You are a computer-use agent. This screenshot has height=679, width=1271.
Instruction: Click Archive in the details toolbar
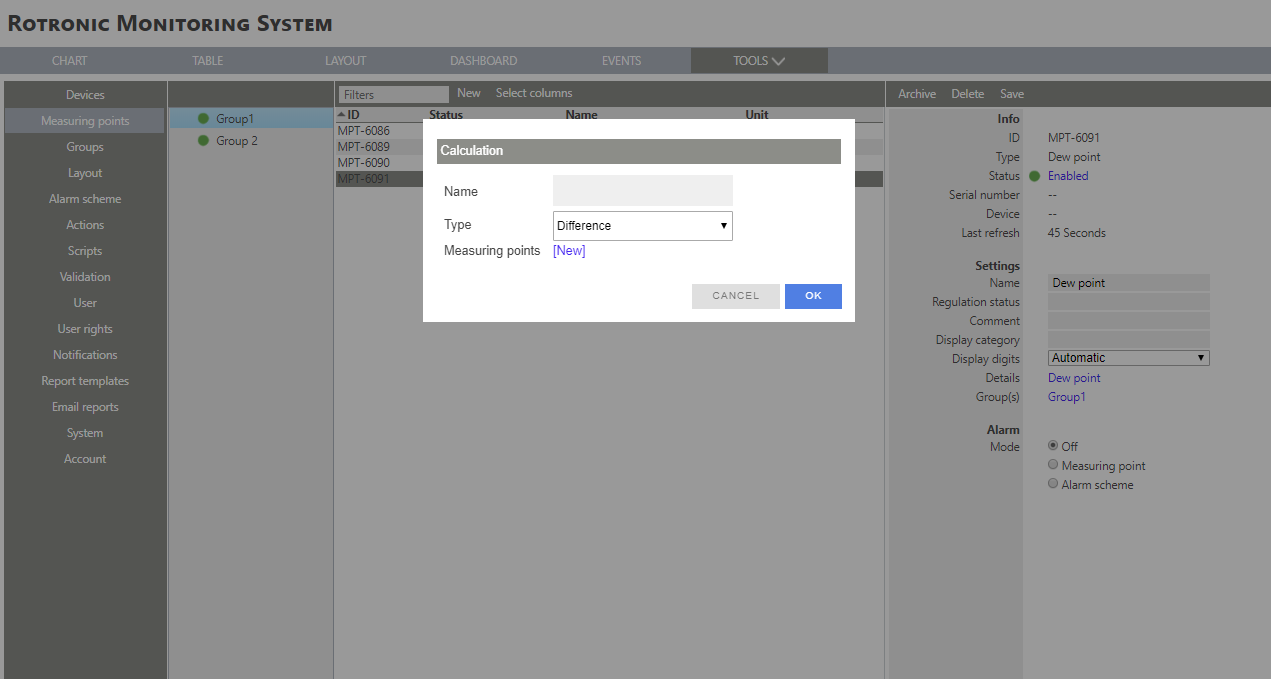tap(917, 94)
